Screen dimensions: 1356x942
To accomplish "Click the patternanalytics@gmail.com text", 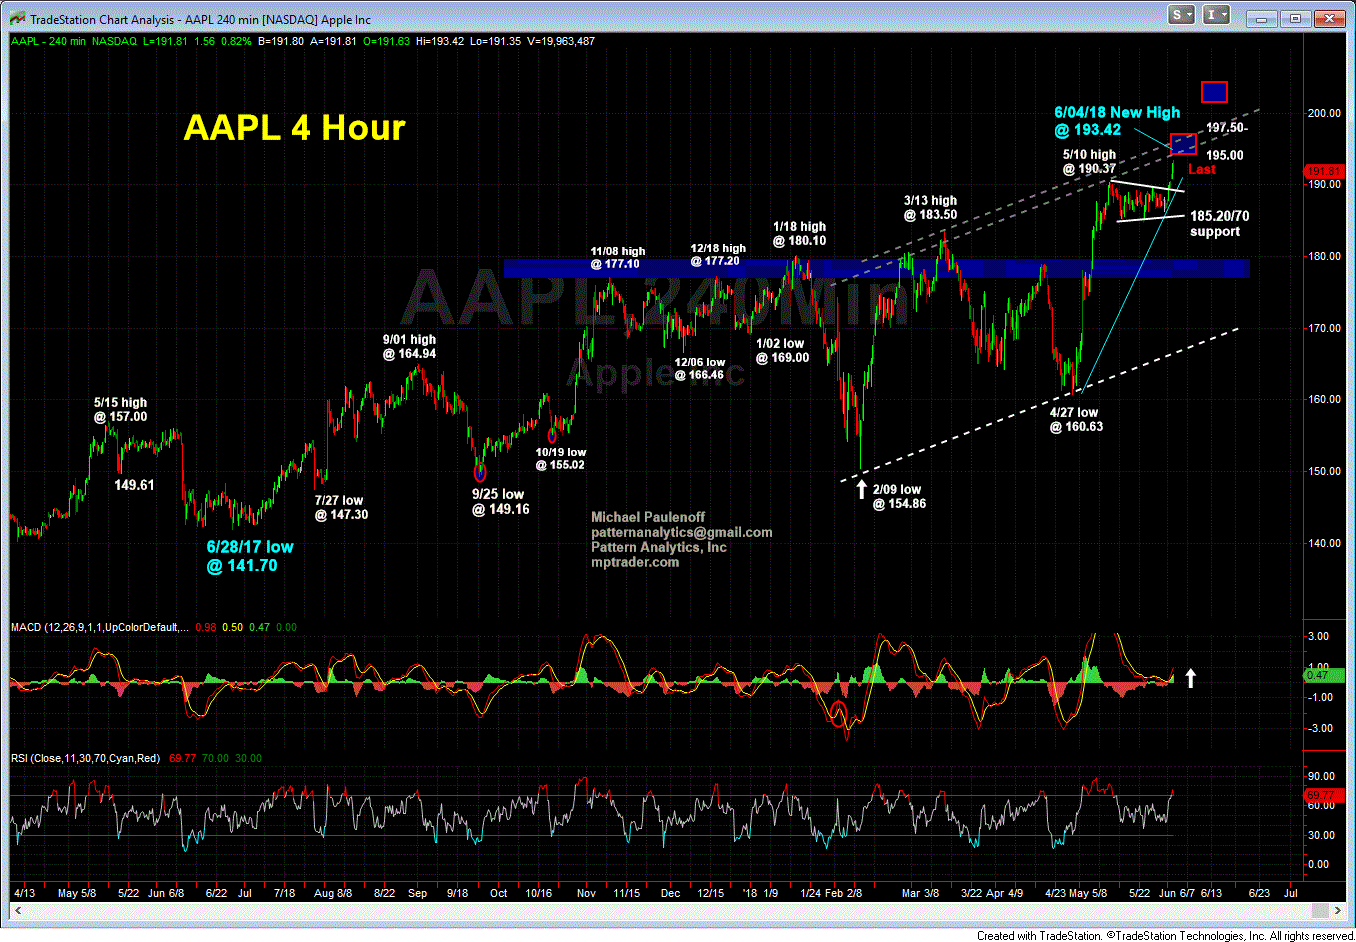I will tap(681, 532).
